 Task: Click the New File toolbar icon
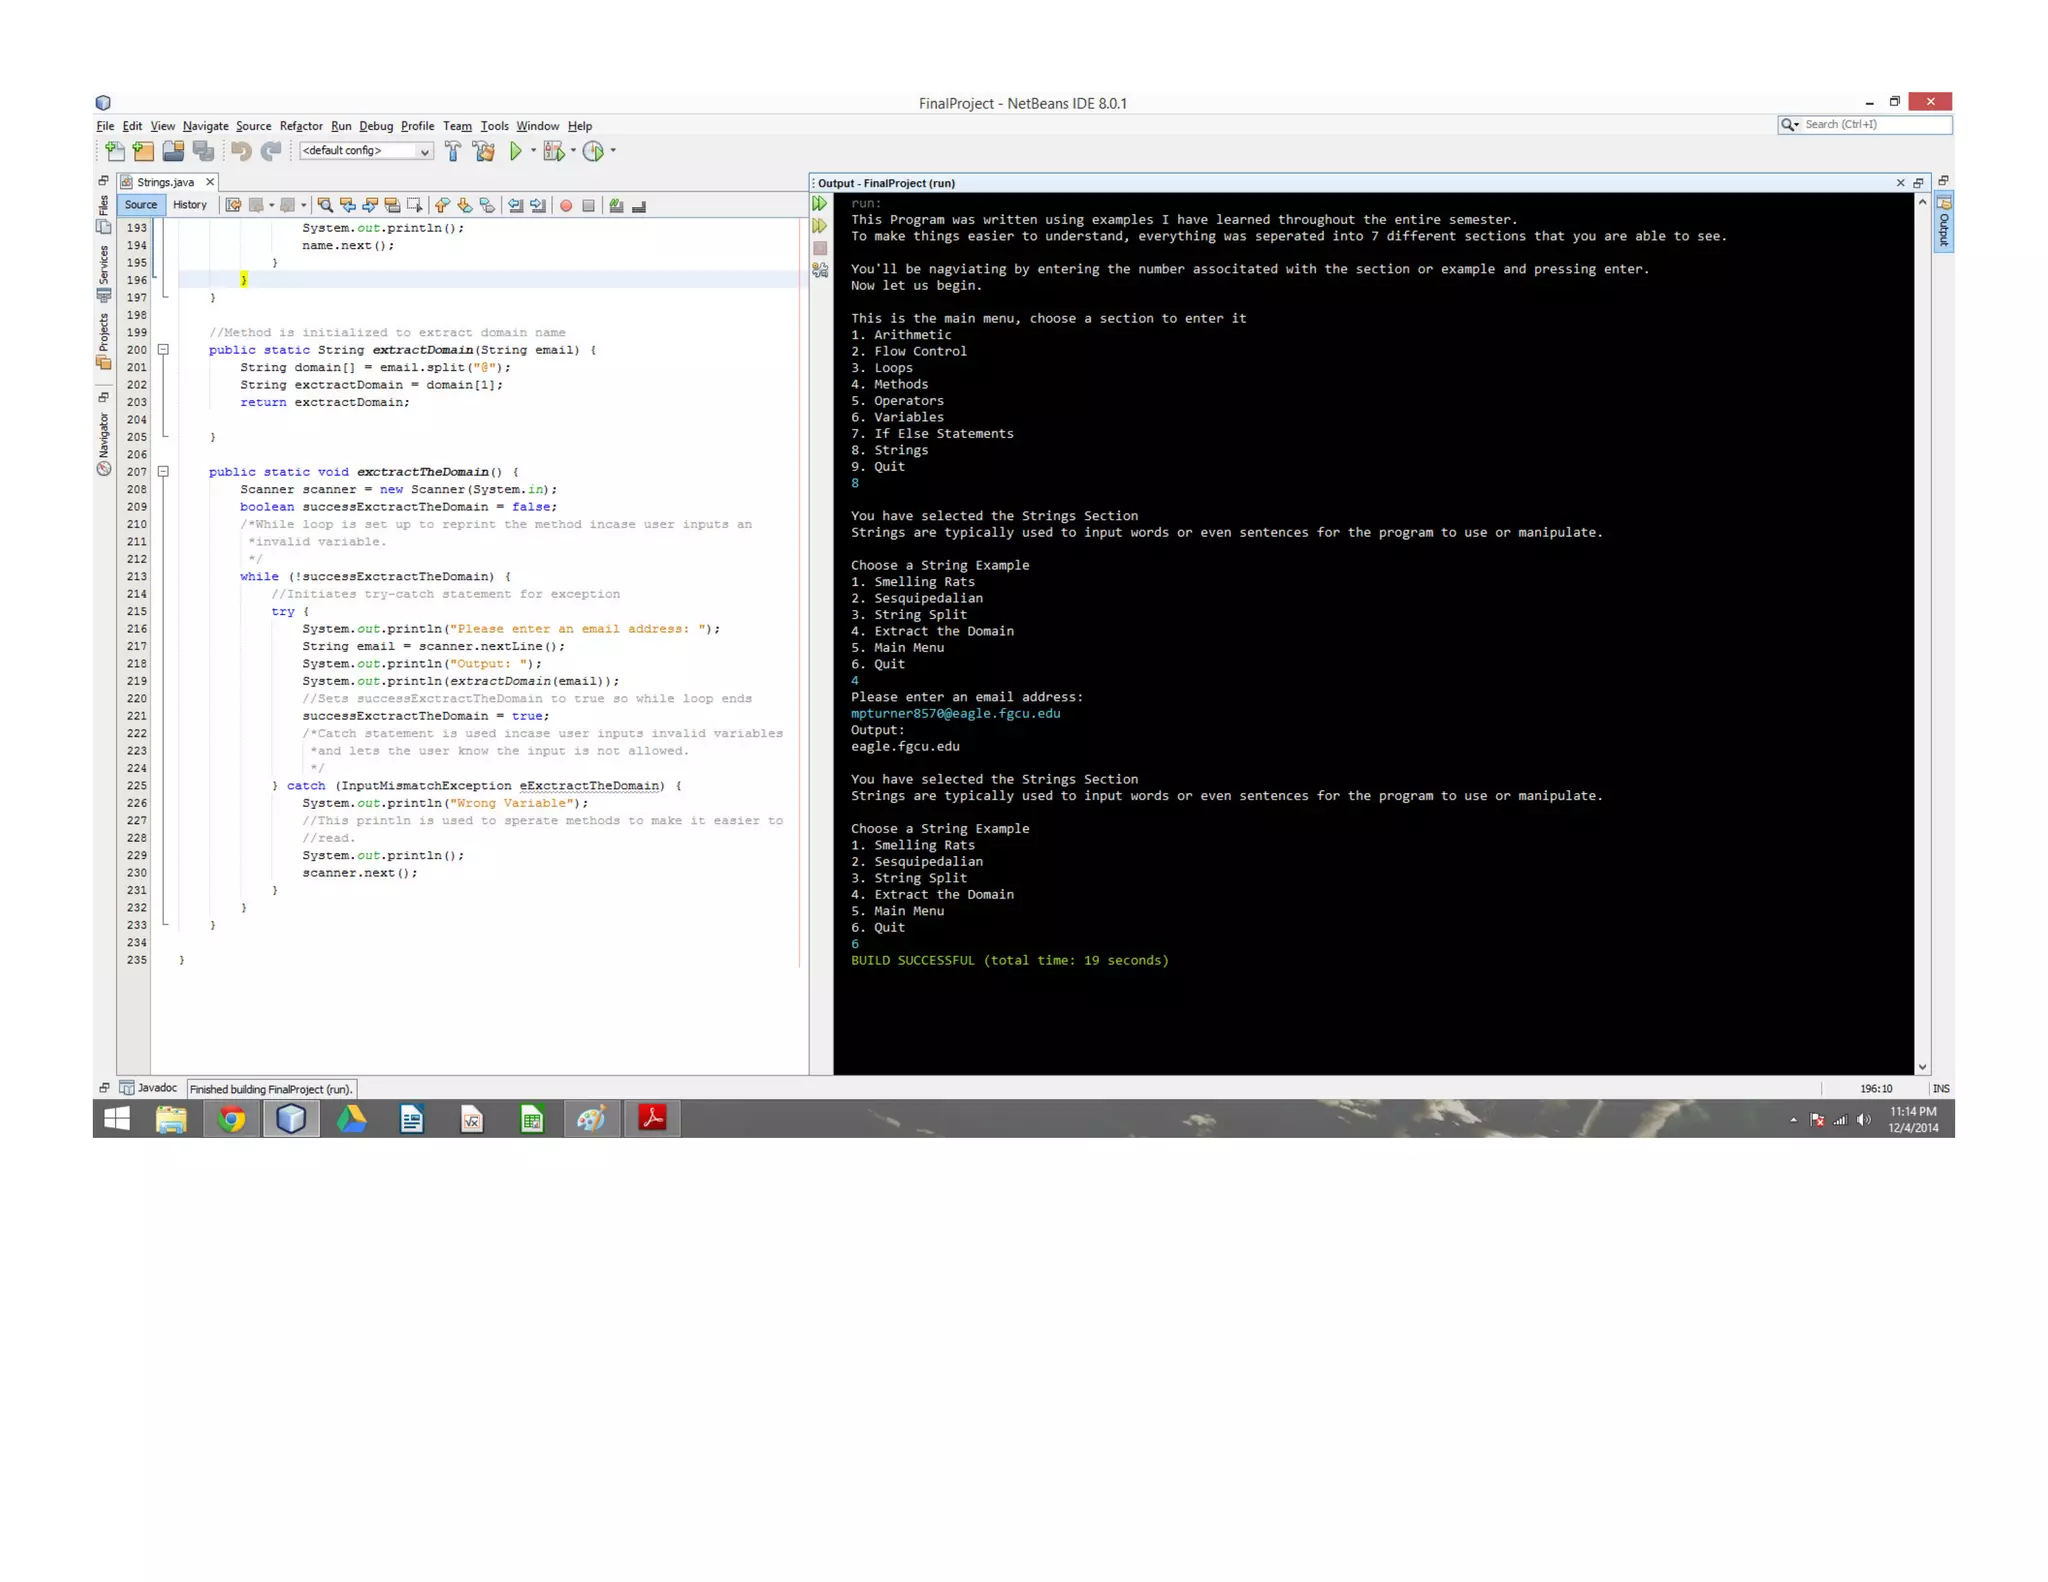(x=115, y=151)
